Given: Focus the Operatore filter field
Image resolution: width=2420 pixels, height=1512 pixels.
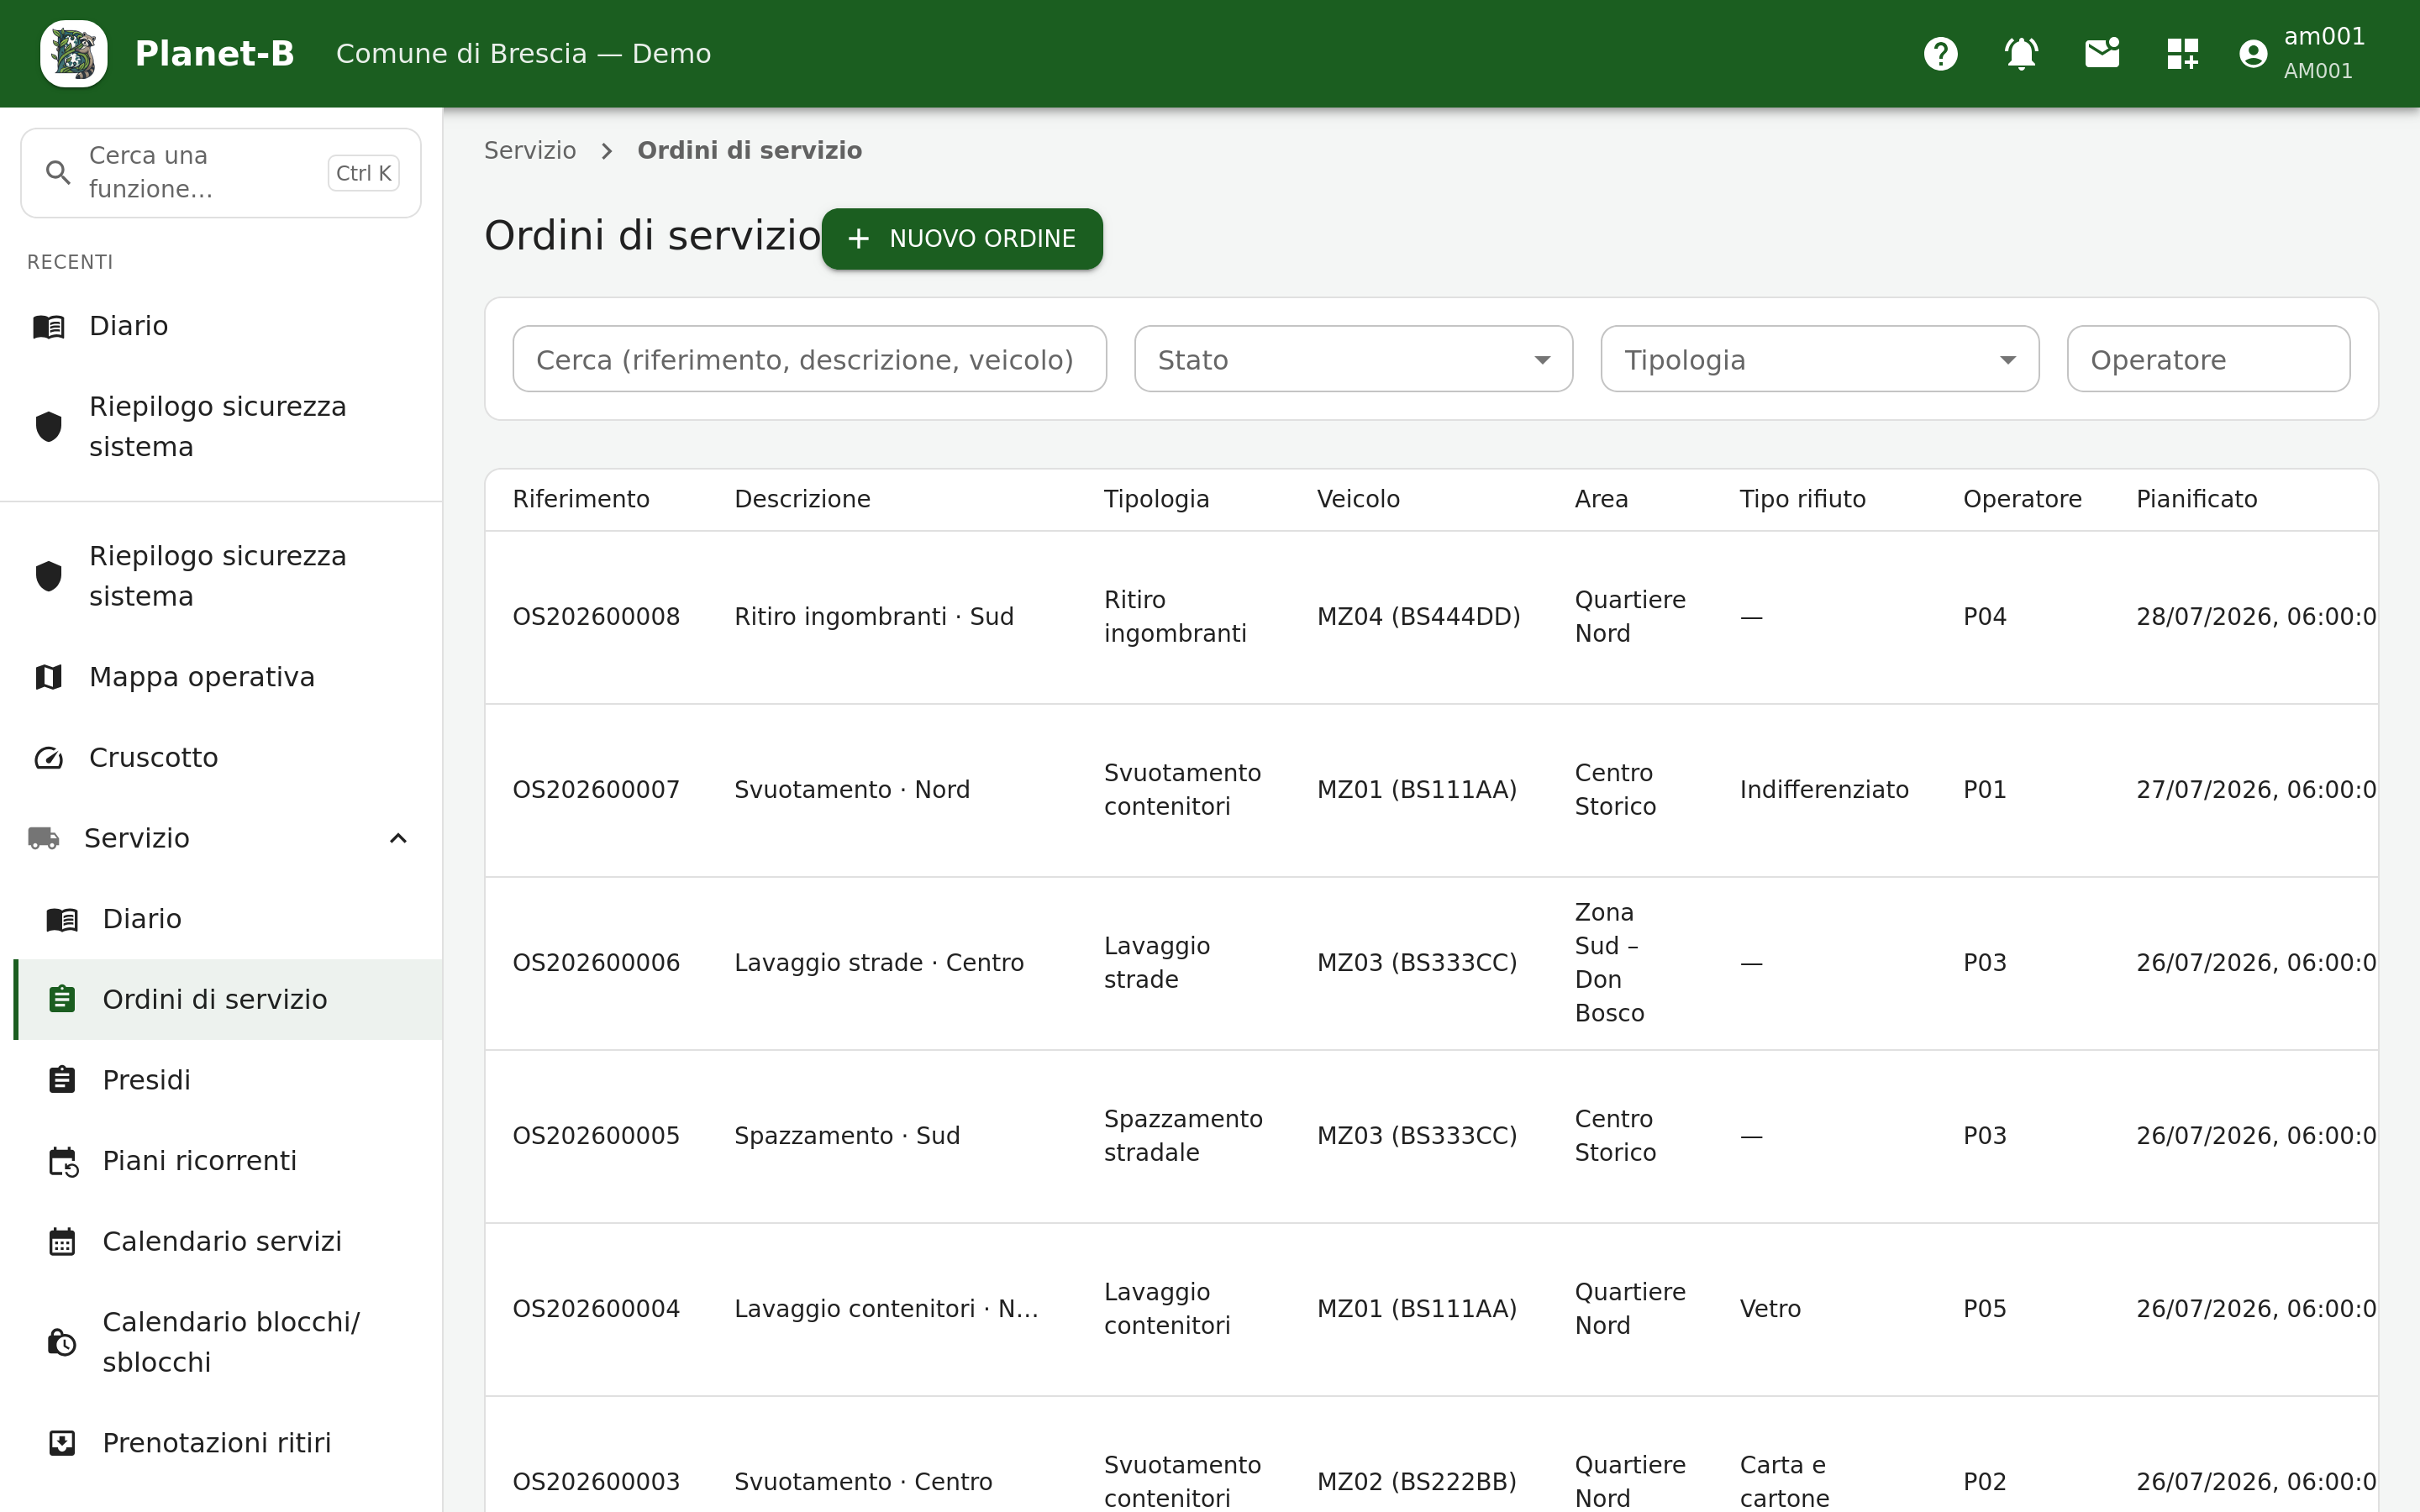Looking at the screenshot, I should [2208, 359].
